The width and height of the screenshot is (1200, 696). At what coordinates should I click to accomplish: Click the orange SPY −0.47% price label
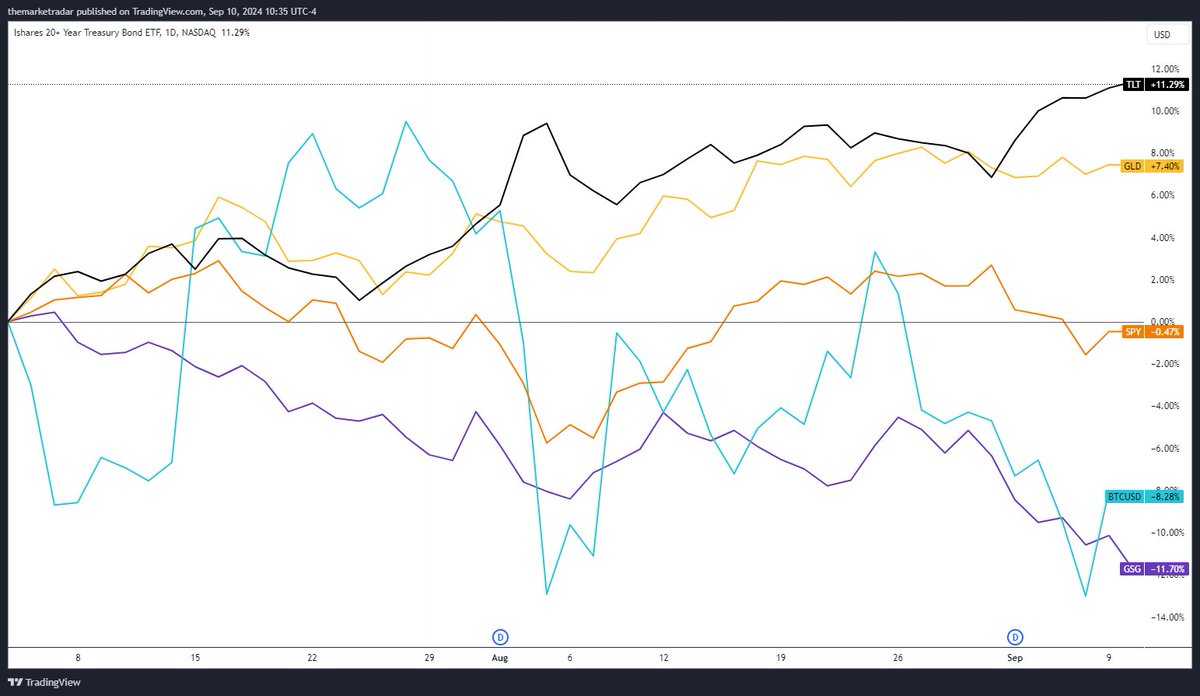coord(1150,330)
